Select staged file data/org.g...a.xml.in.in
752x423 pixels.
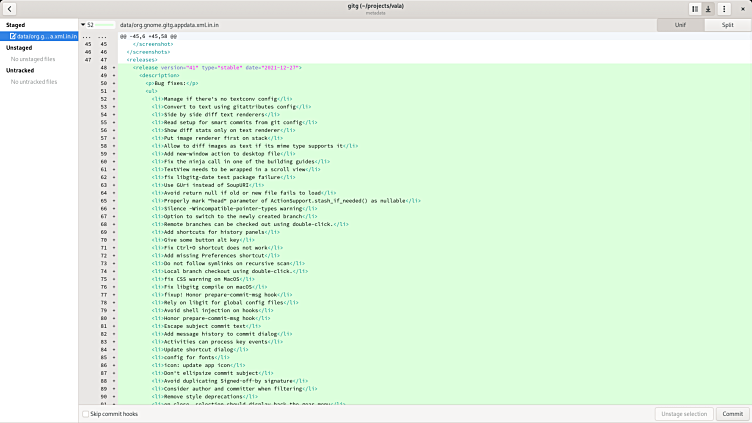tap(44, 35)
